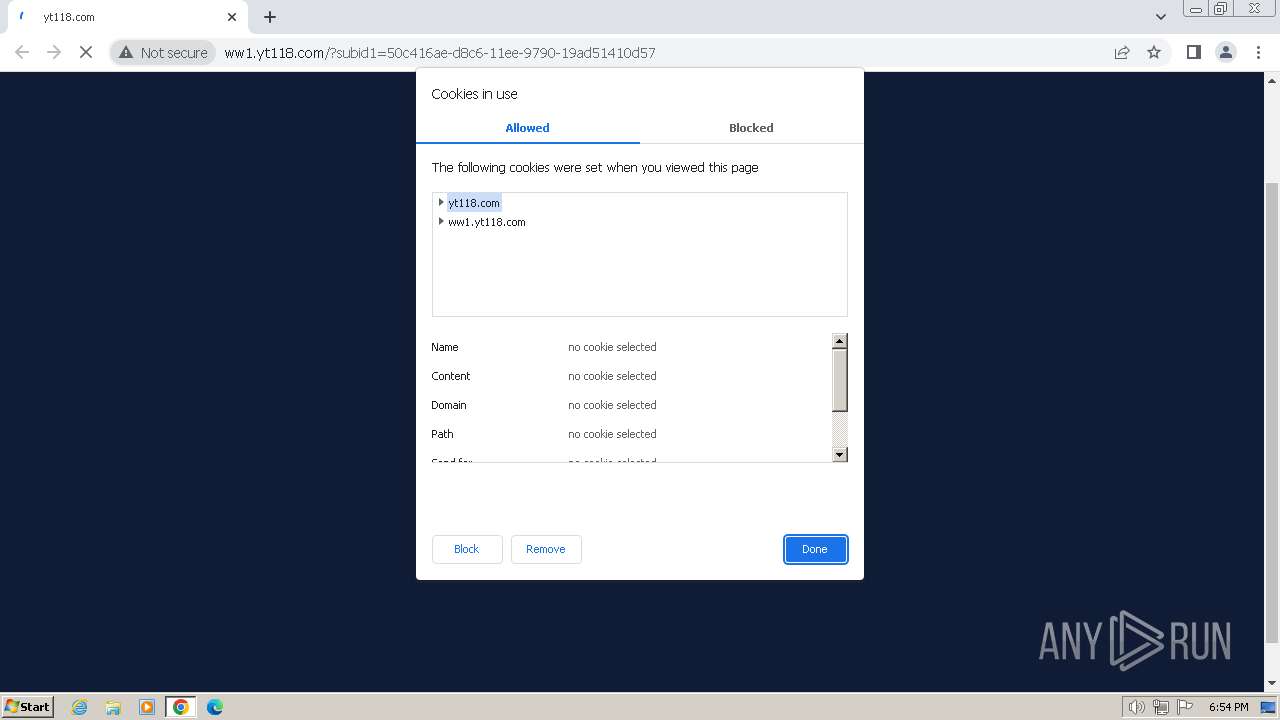Expand the ww1.yt118.com cookie entry
Image resolution: width=1280 pixels, height=720 pixels.
point(441,221)
